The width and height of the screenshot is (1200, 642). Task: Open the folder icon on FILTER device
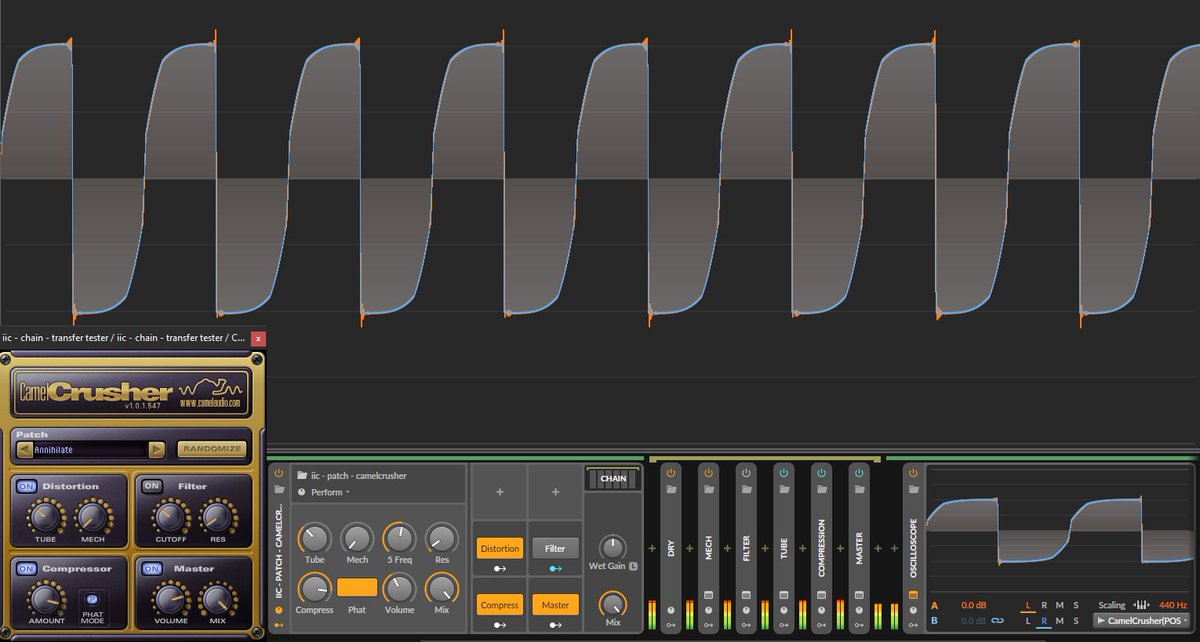(x=746, y=490)
